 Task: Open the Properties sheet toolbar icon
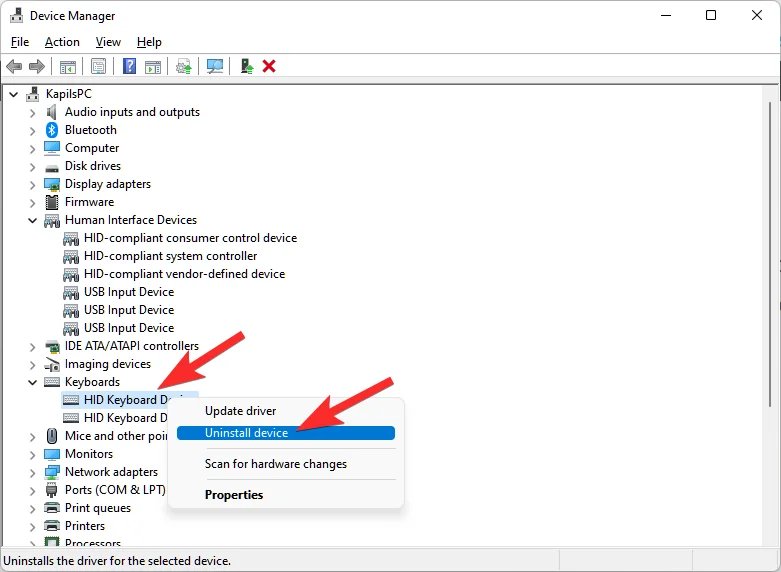(99, 66)
